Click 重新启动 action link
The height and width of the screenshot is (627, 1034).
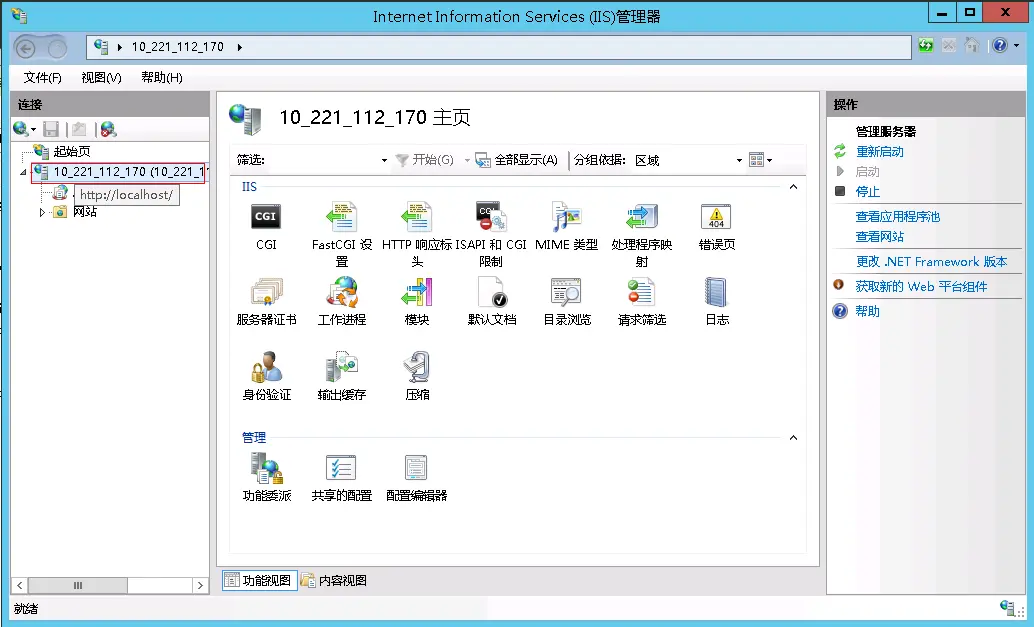[x=880, y=152]
